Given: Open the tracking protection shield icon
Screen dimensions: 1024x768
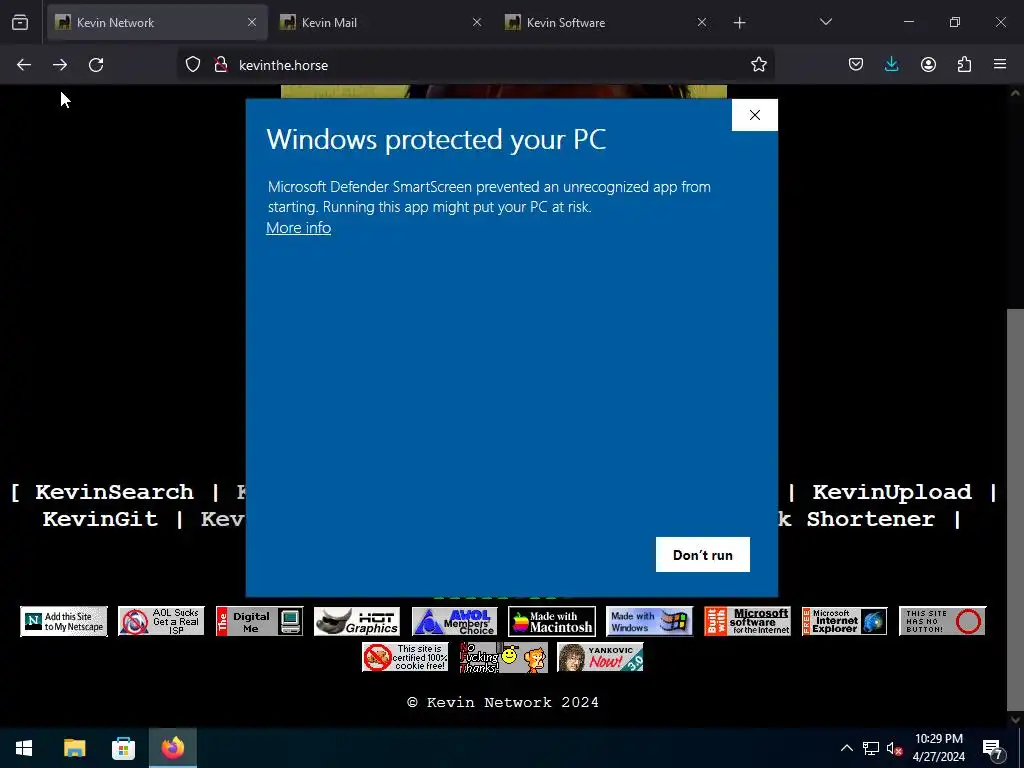Looking at the screenshot, I should [193, 65].
